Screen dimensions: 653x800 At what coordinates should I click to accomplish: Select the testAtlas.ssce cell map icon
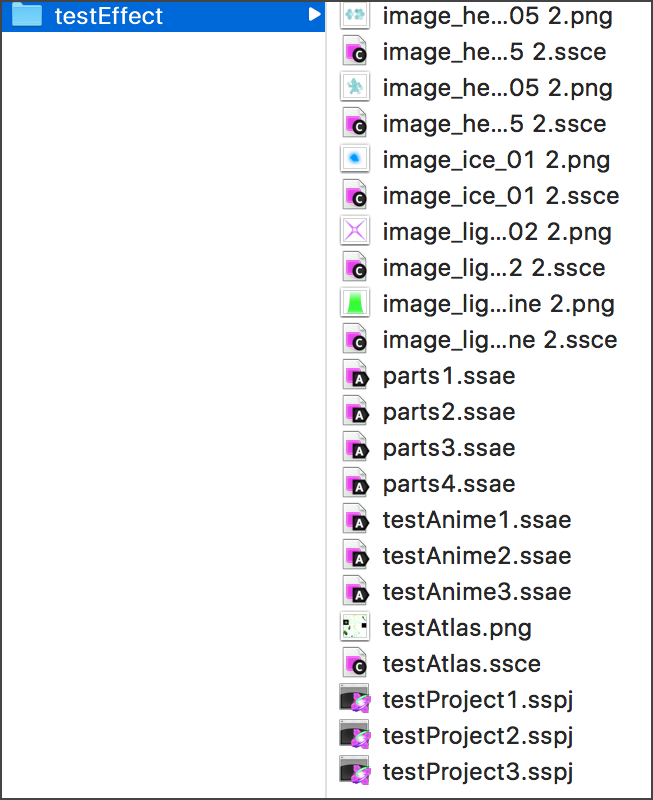point(355,664)
